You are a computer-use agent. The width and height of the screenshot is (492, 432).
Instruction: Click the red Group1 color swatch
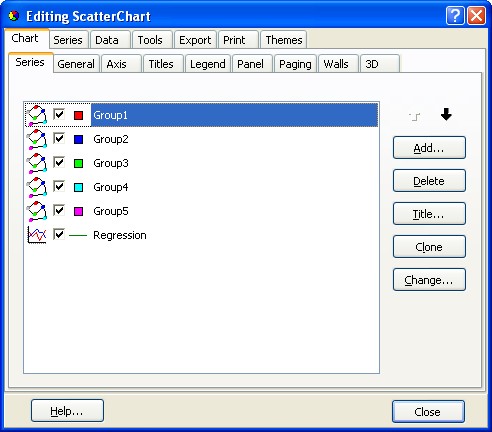79,115
